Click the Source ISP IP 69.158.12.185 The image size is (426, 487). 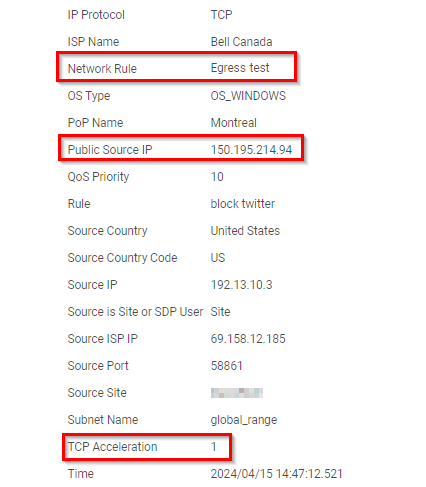[248, 339]
